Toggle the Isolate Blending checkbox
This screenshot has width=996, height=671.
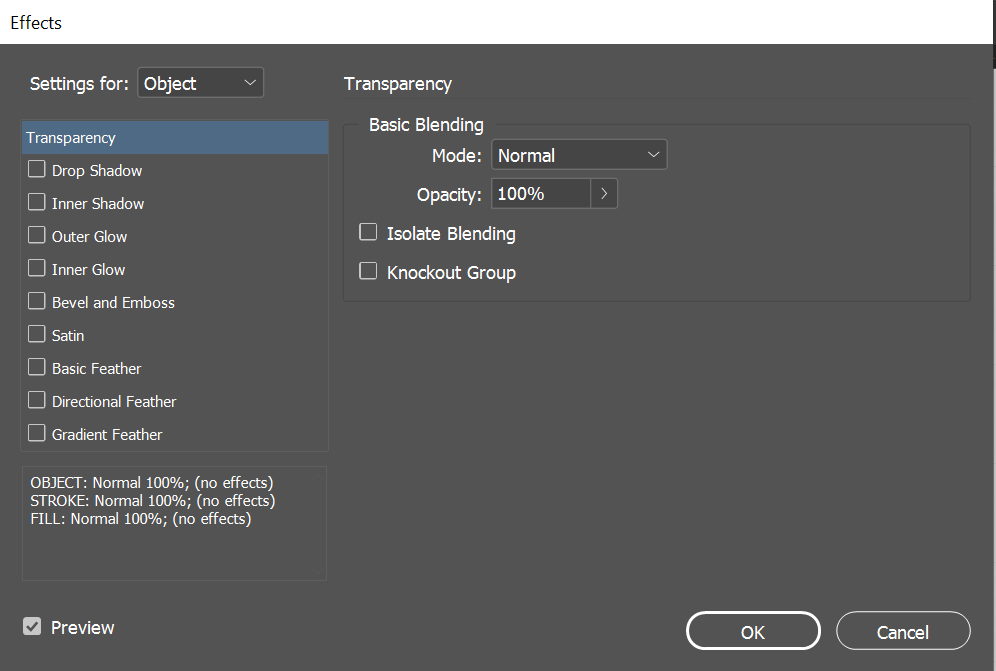point(369,233)
